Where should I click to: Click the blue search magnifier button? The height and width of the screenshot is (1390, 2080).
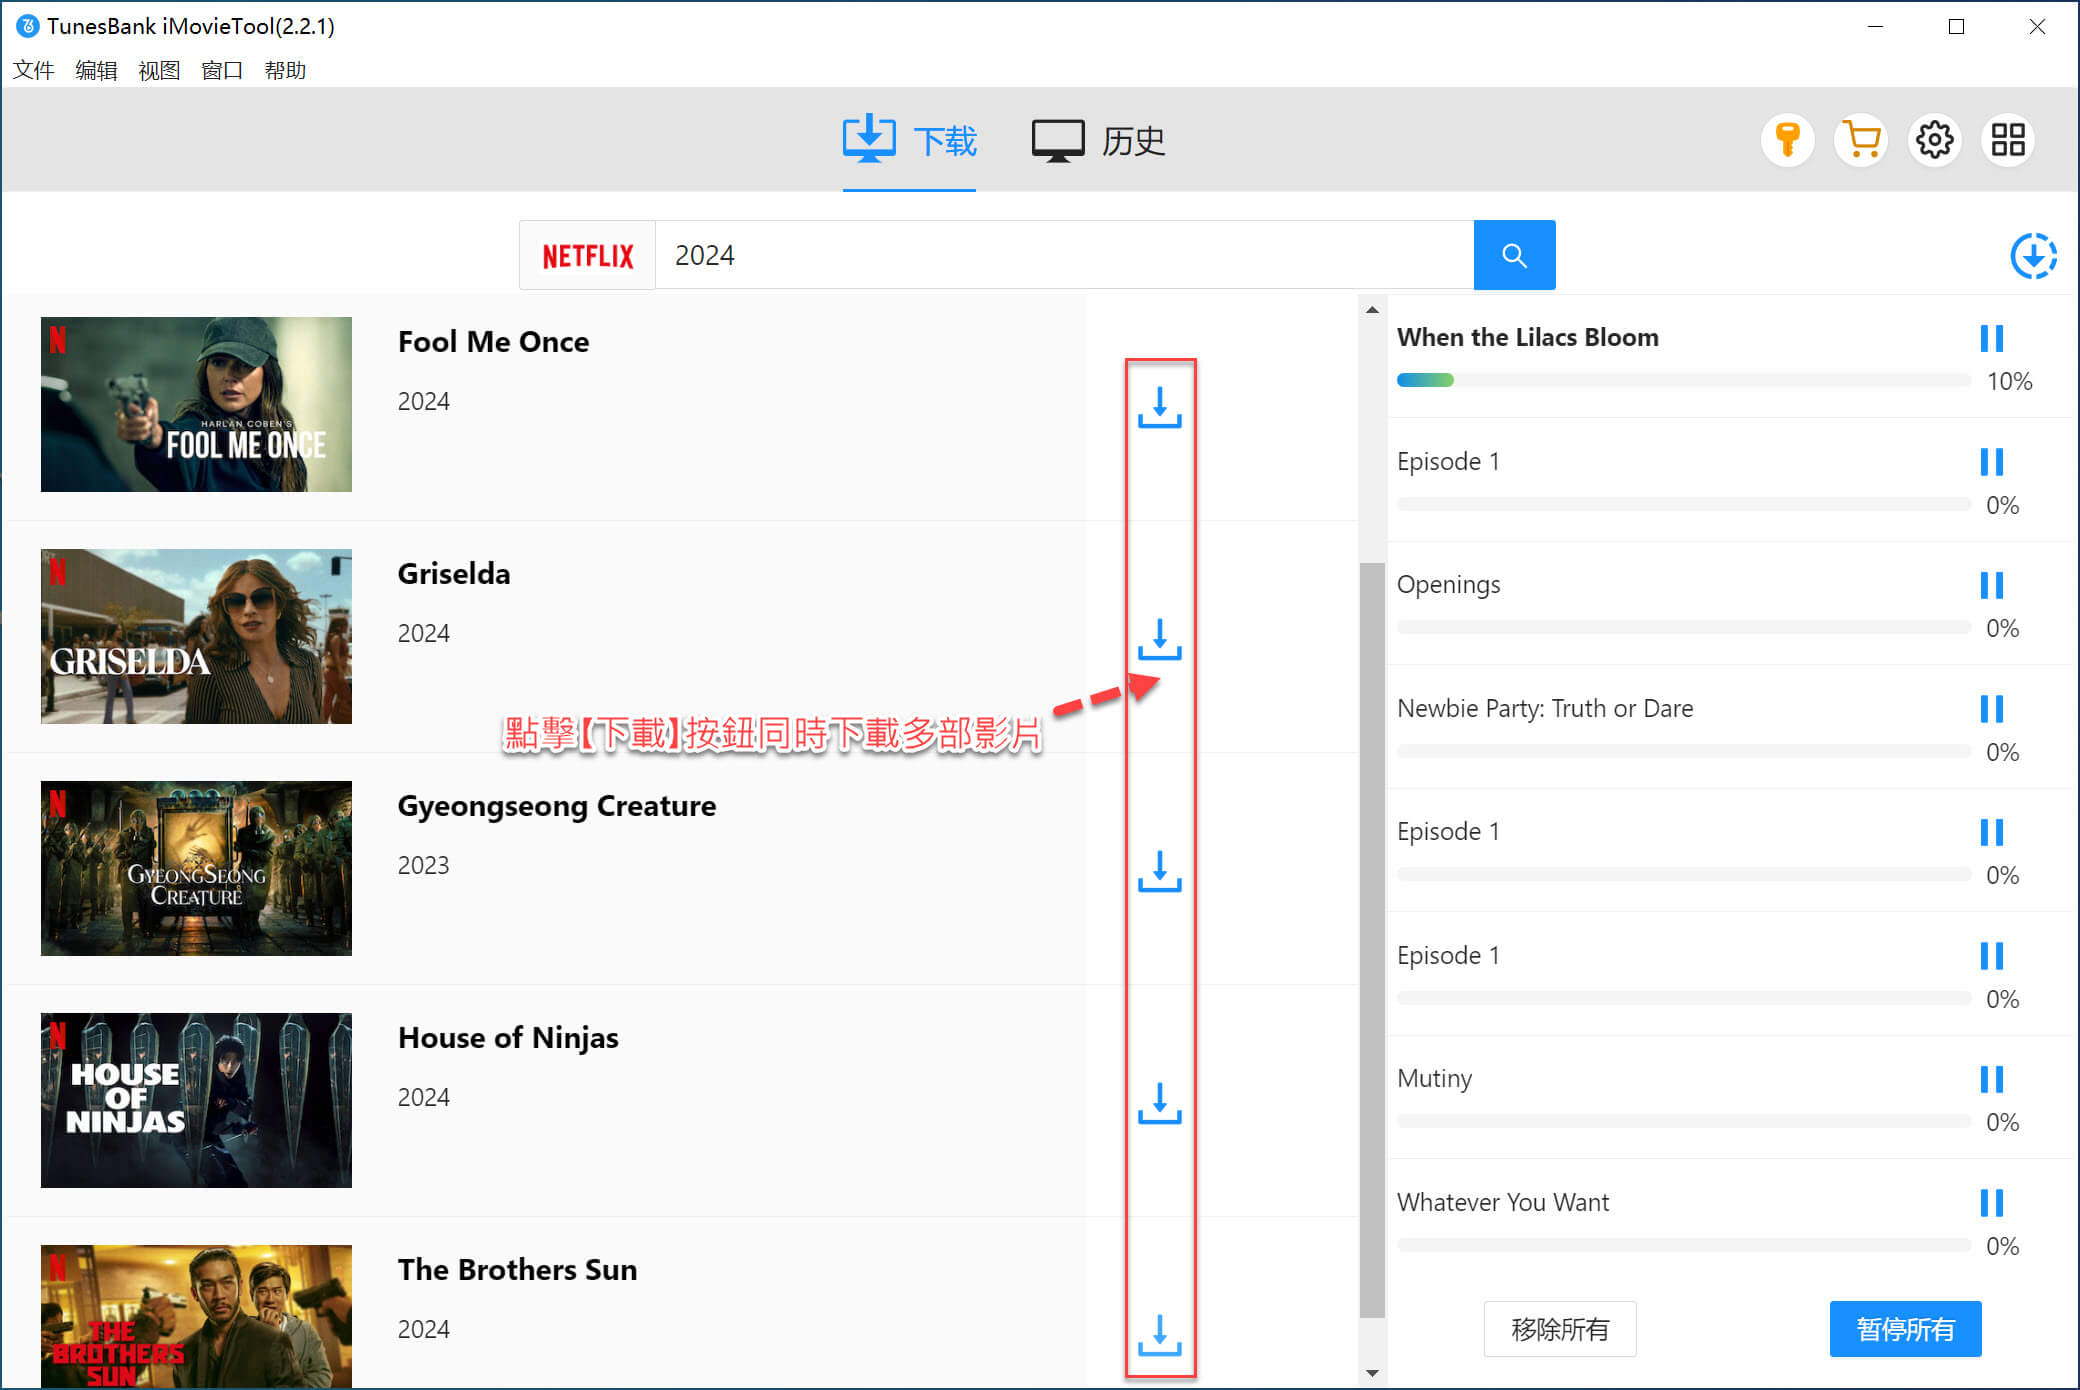[x=1514, y=255]
